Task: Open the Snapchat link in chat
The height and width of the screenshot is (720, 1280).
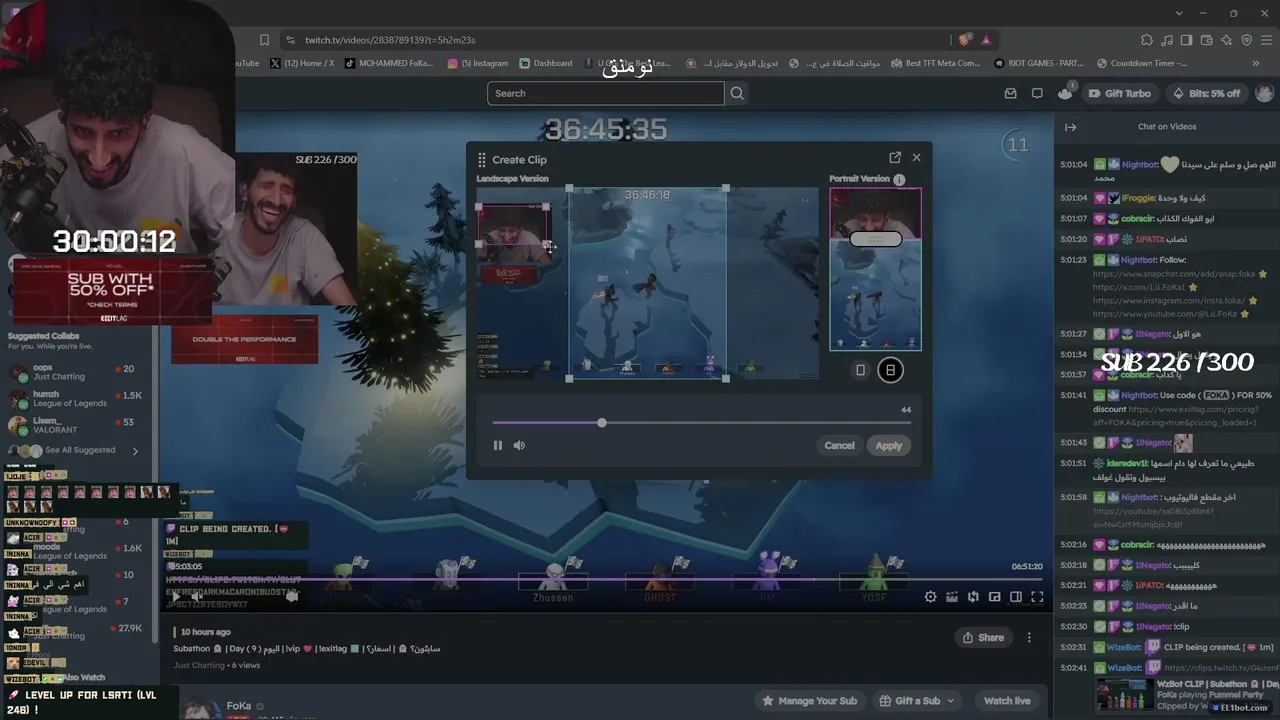Action: [x=1174, y=274]
